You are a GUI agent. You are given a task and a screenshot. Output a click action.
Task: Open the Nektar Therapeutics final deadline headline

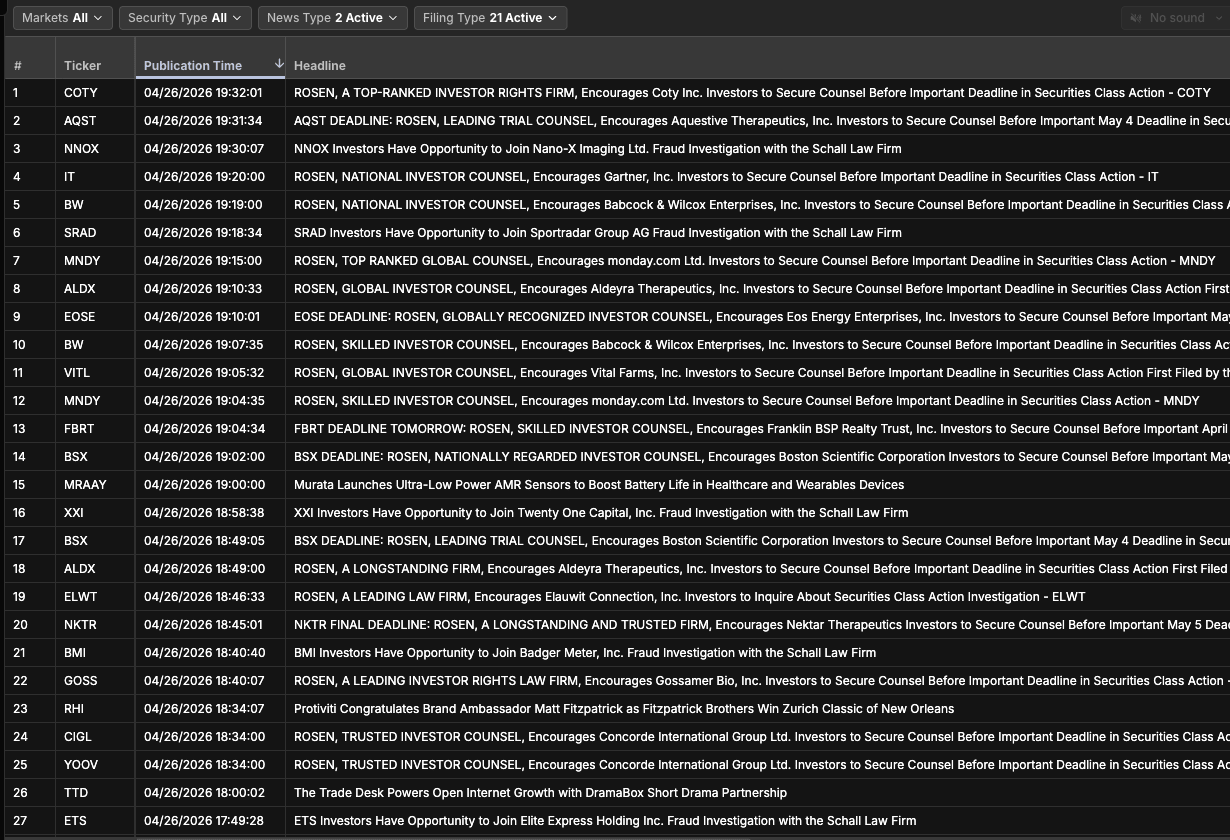click(762, 625)
